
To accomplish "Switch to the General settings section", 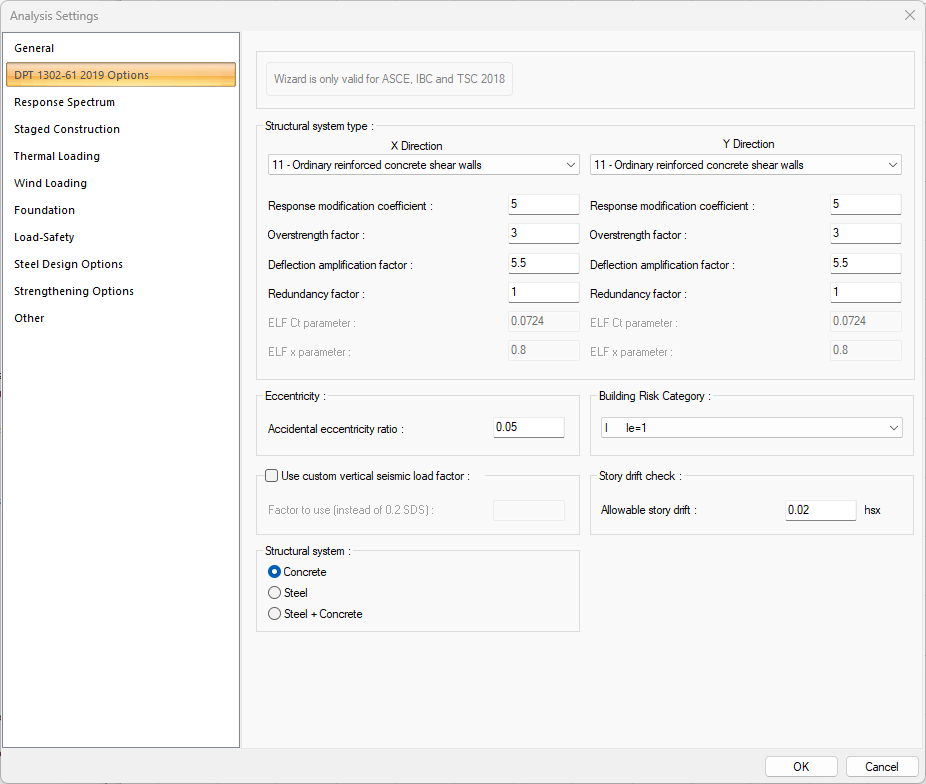I will pos(34,48).
